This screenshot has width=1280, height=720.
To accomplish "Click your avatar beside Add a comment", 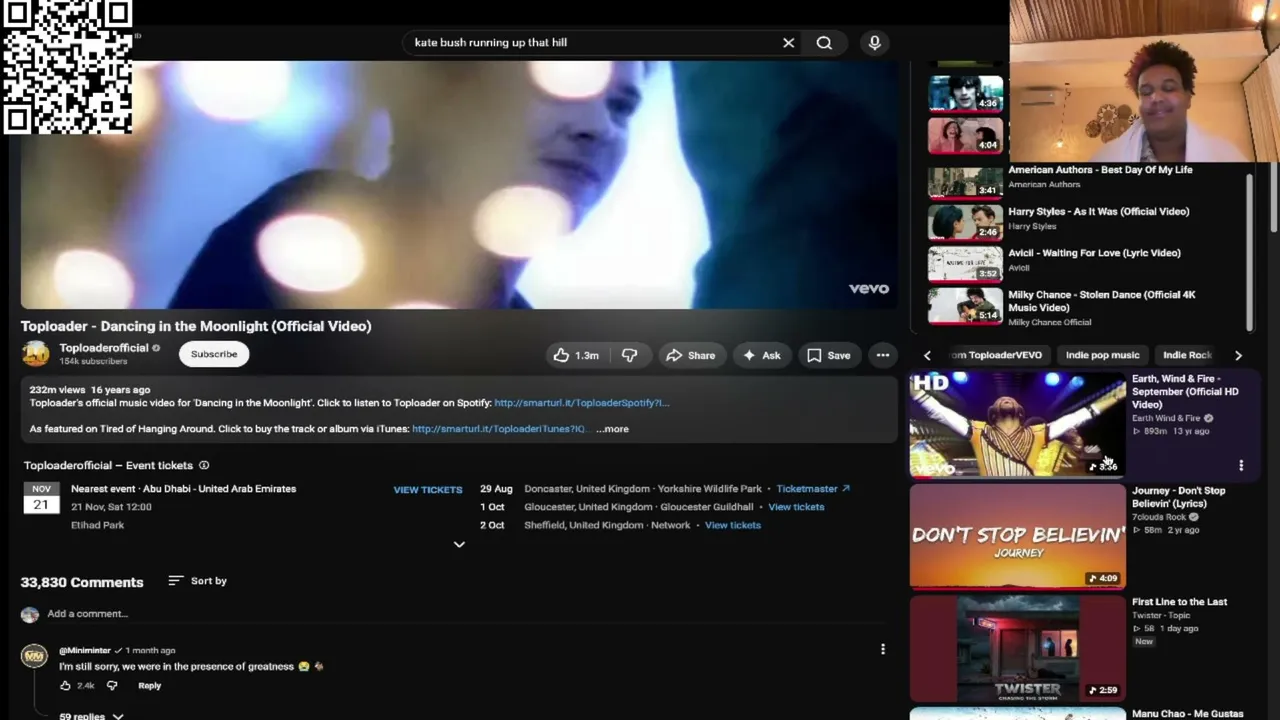I will click(30, 614).
